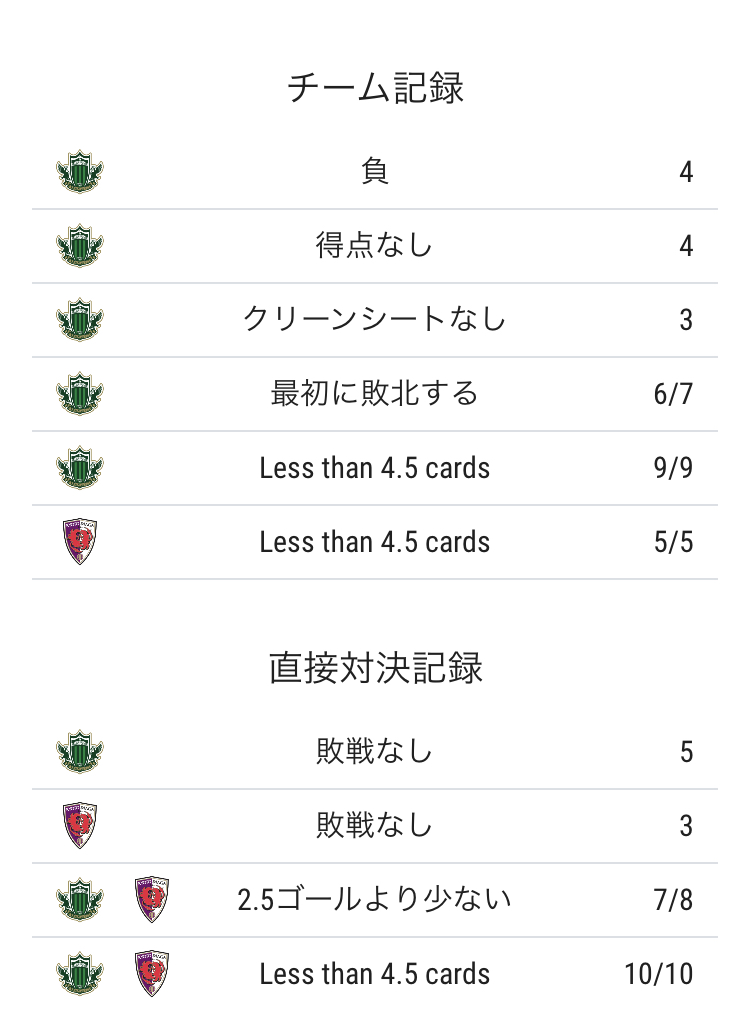Click the 6/7 value
The width and height of the screenshot is (750, 1009).
coord(673,394)
